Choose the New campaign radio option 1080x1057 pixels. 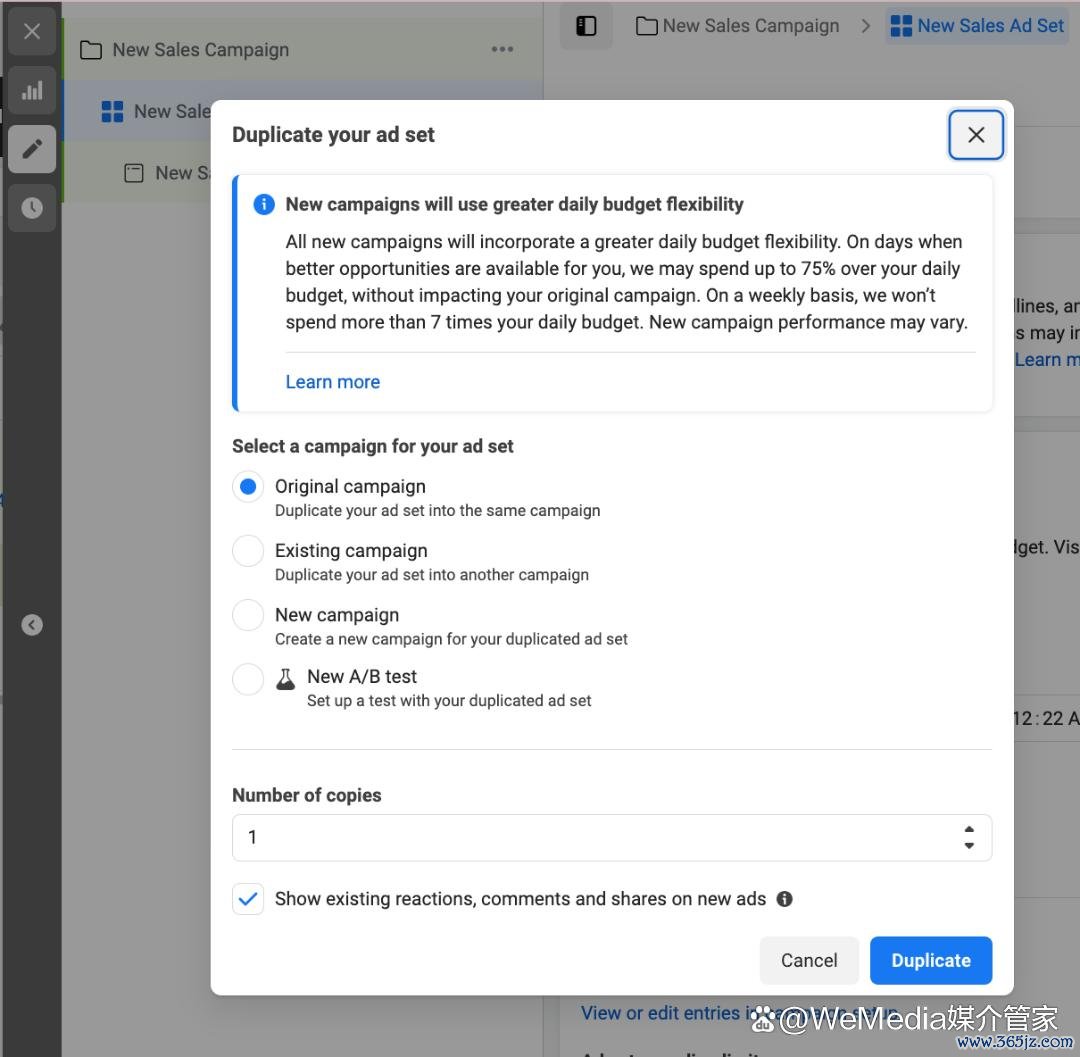click(x=248, y=615)
